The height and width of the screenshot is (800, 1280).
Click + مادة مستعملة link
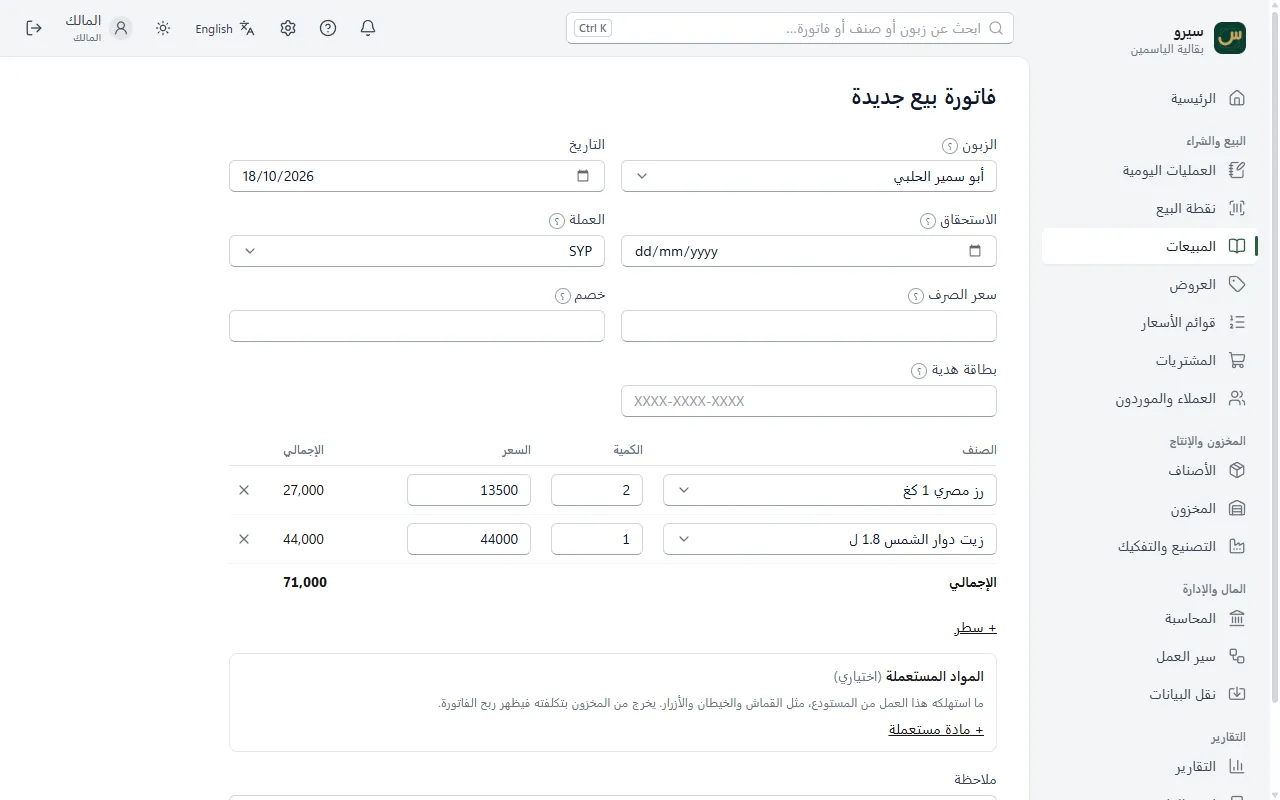click(x=936, y=729)
